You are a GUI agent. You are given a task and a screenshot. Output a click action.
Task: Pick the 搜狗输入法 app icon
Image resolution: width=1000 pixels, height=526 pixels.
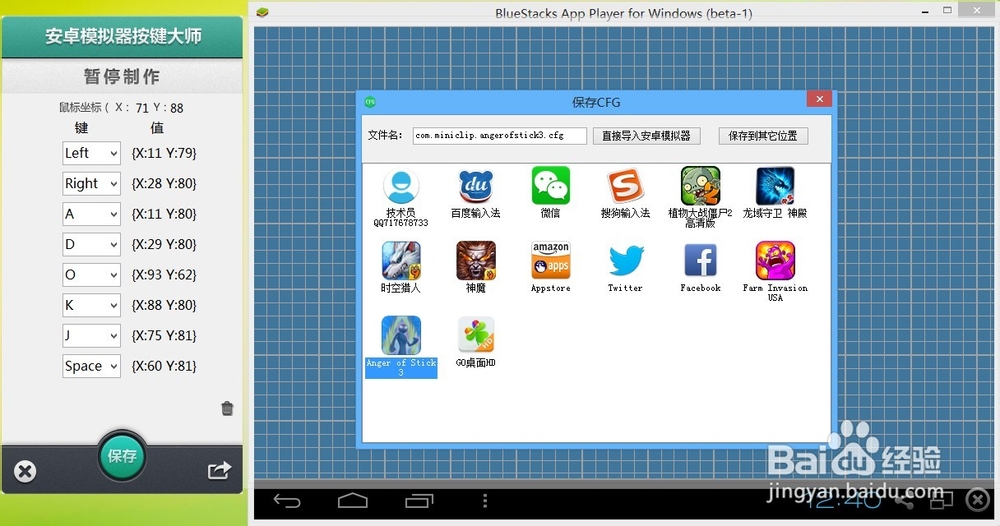coord(625,186)
